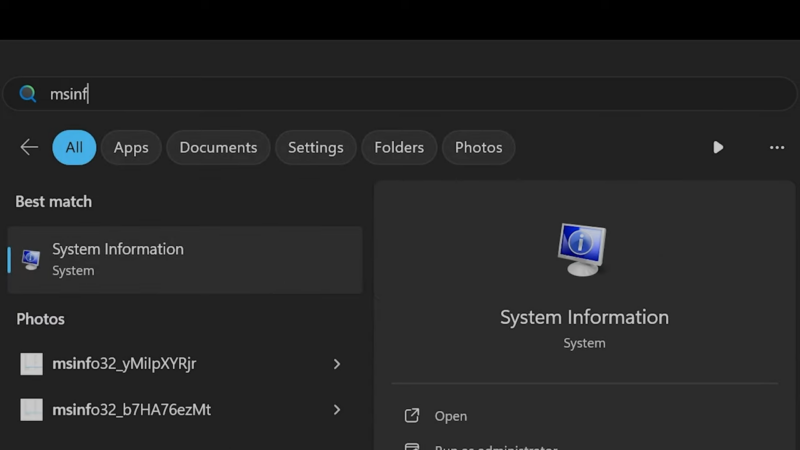
Task: Open System Information best match result
Action: click(185, 260)
